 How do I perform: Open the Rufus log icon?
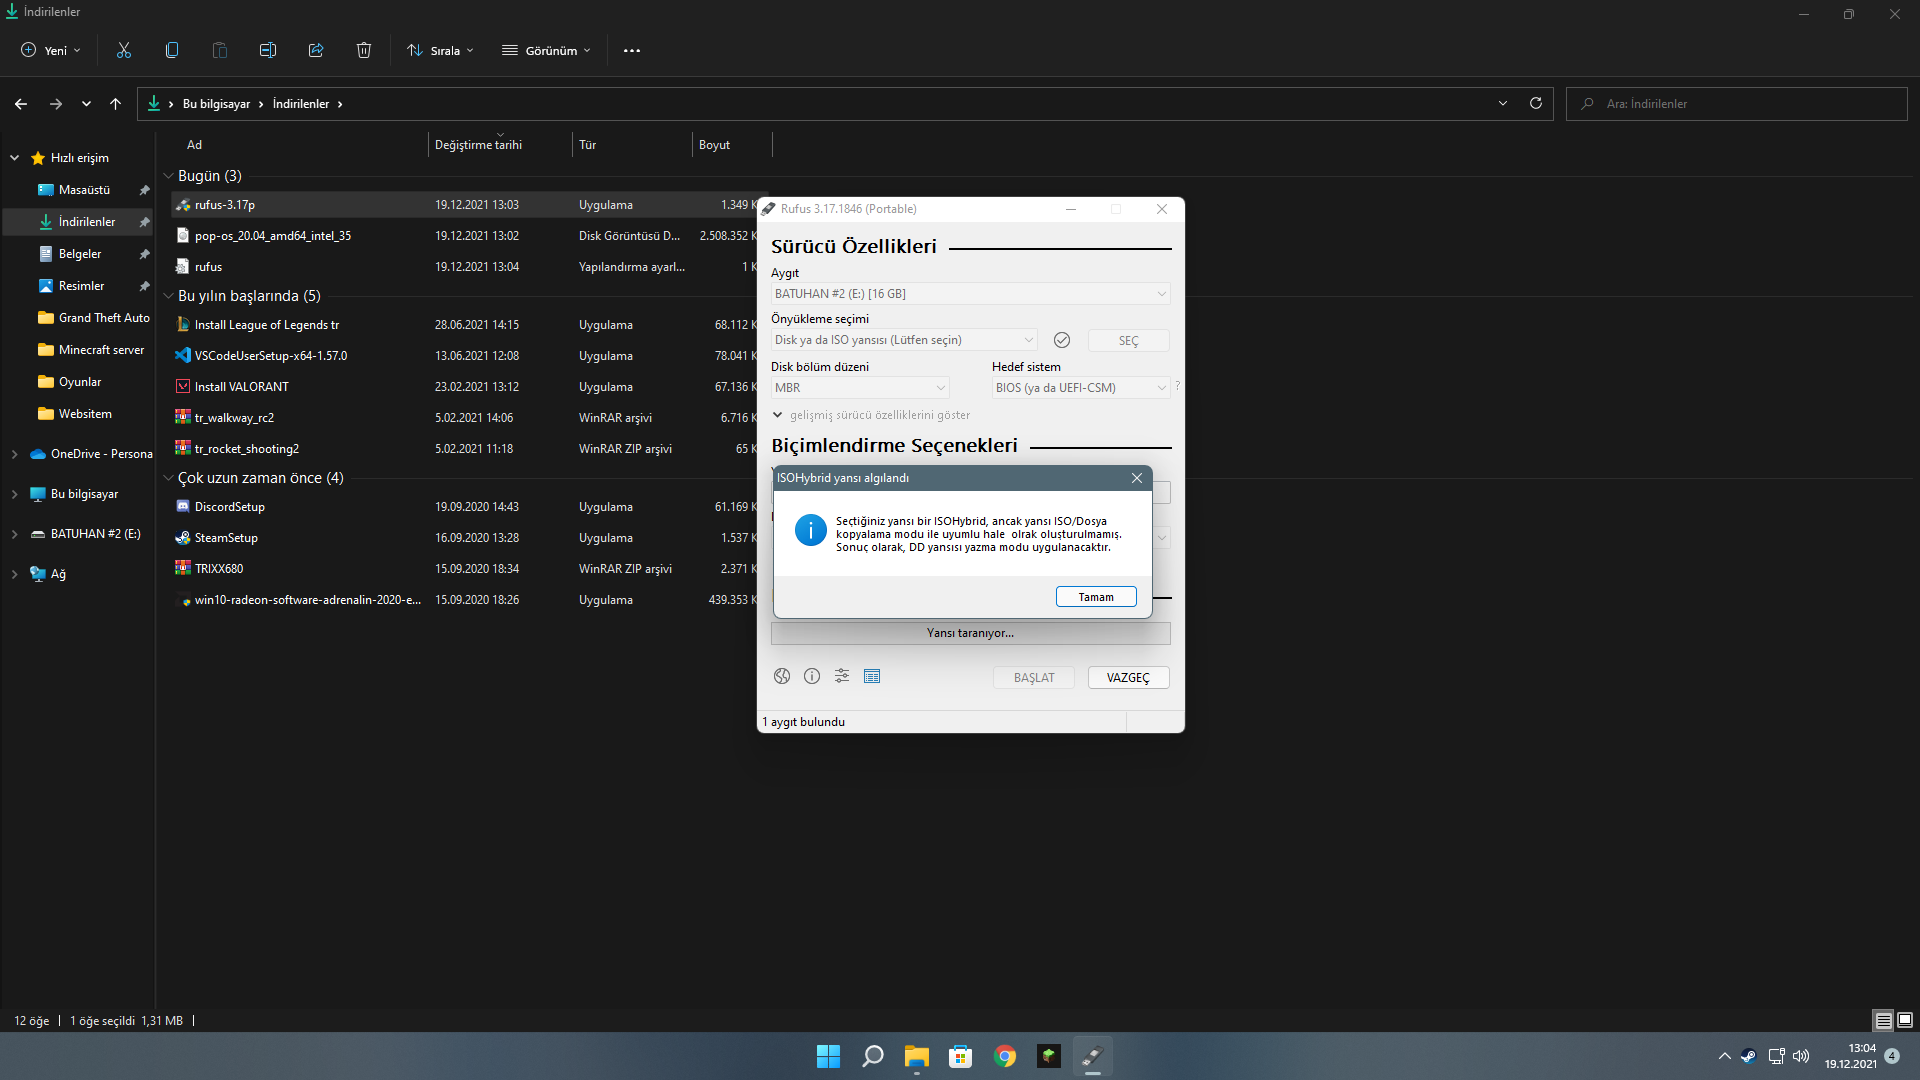click(x=872, y=676)
